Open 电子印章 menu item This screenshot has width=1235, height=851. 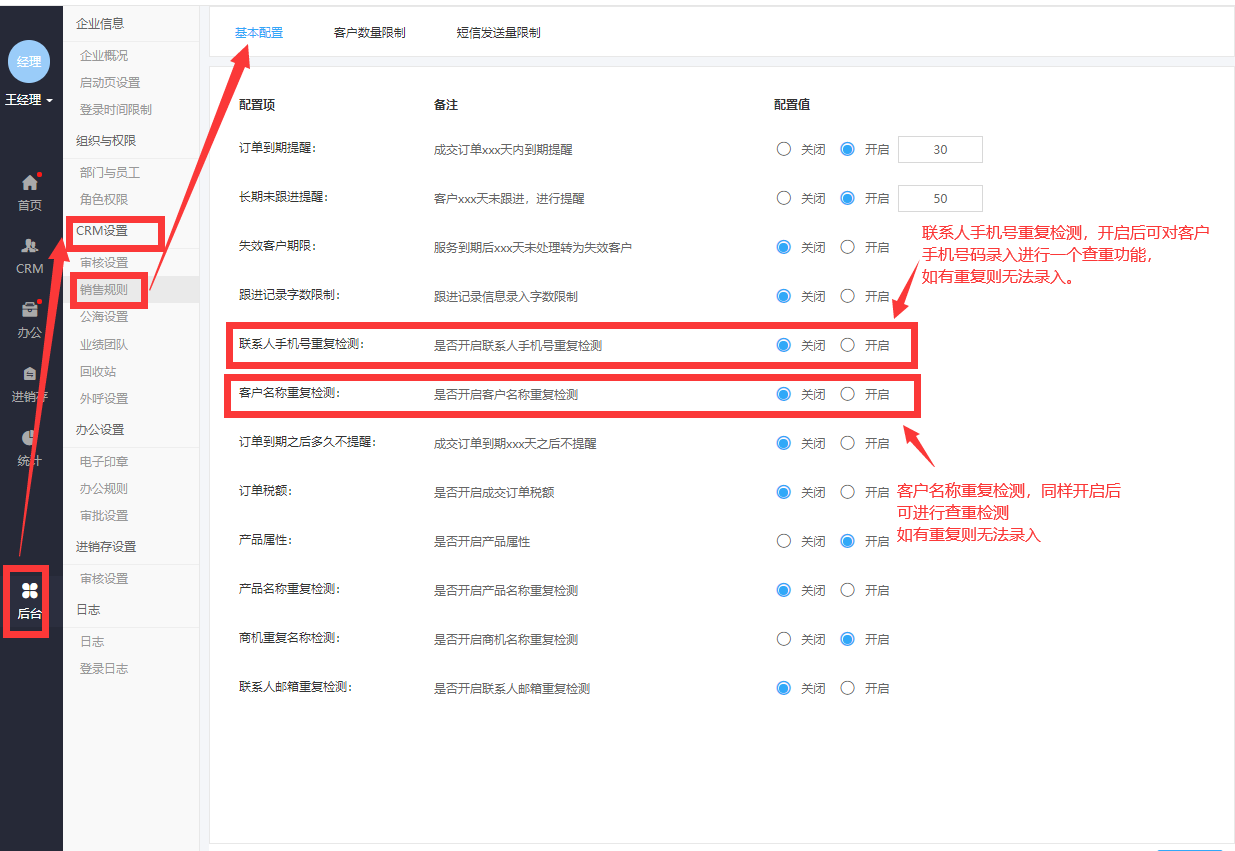point(104,462)
